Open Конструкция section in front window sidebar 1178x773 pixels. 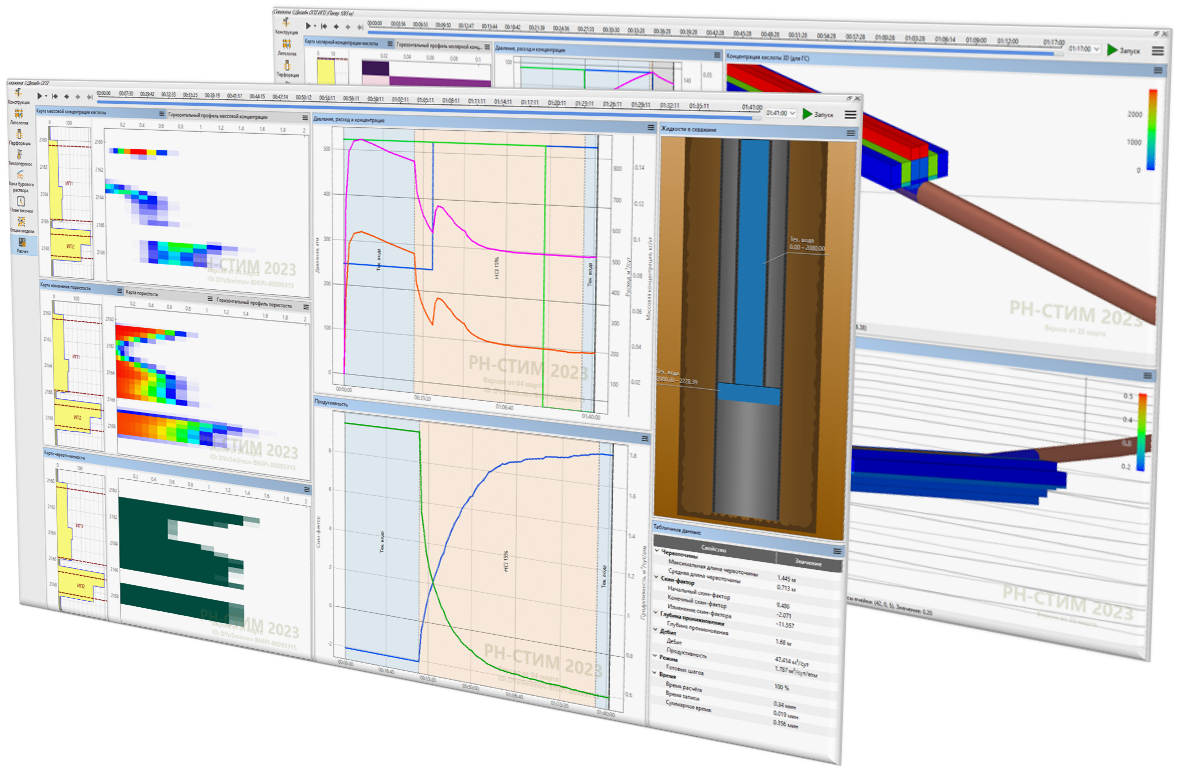pos(19,96)
